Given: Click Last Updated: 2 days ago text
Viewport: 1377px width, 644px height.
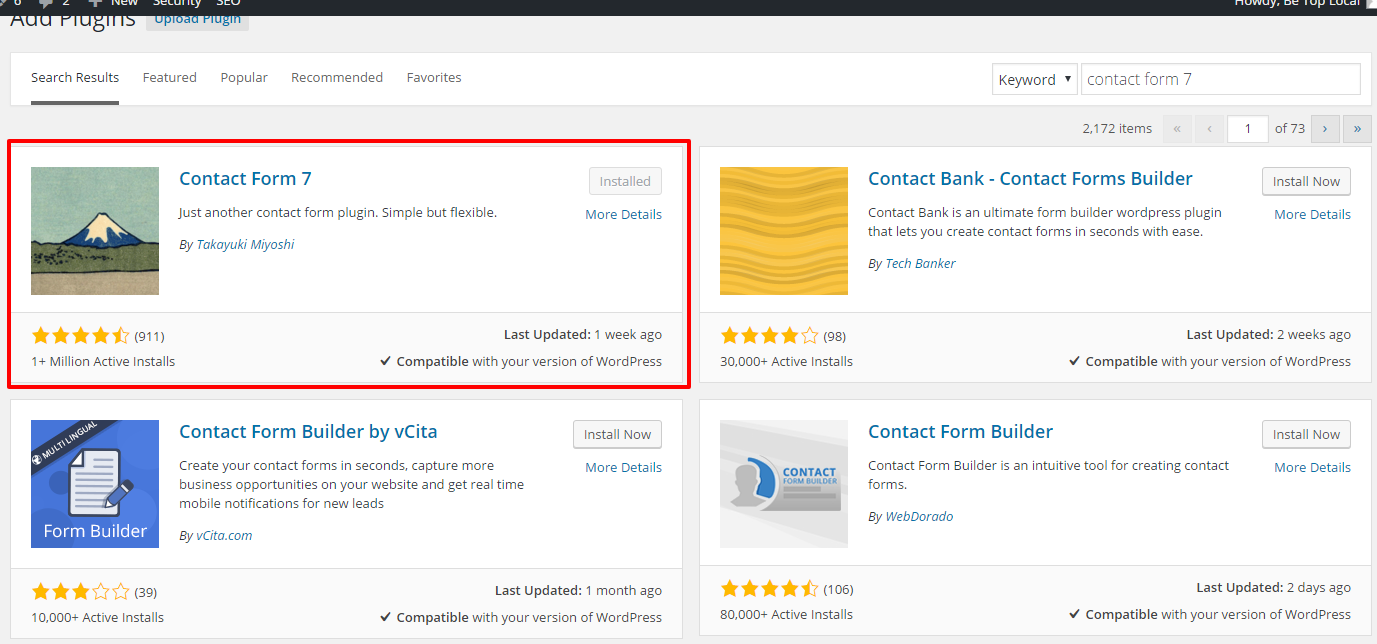Looking at the screenshot, I should 1273,588.
